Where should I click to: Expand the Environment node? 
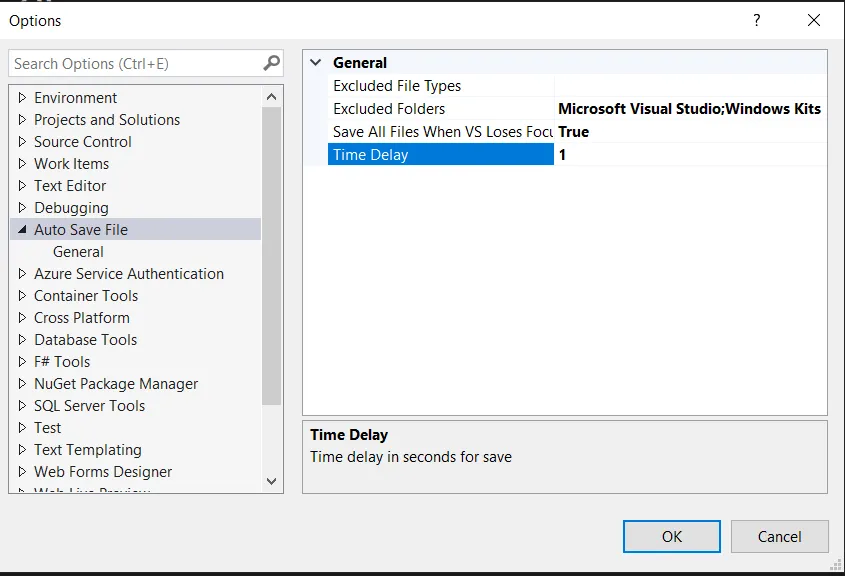point(22,98)
